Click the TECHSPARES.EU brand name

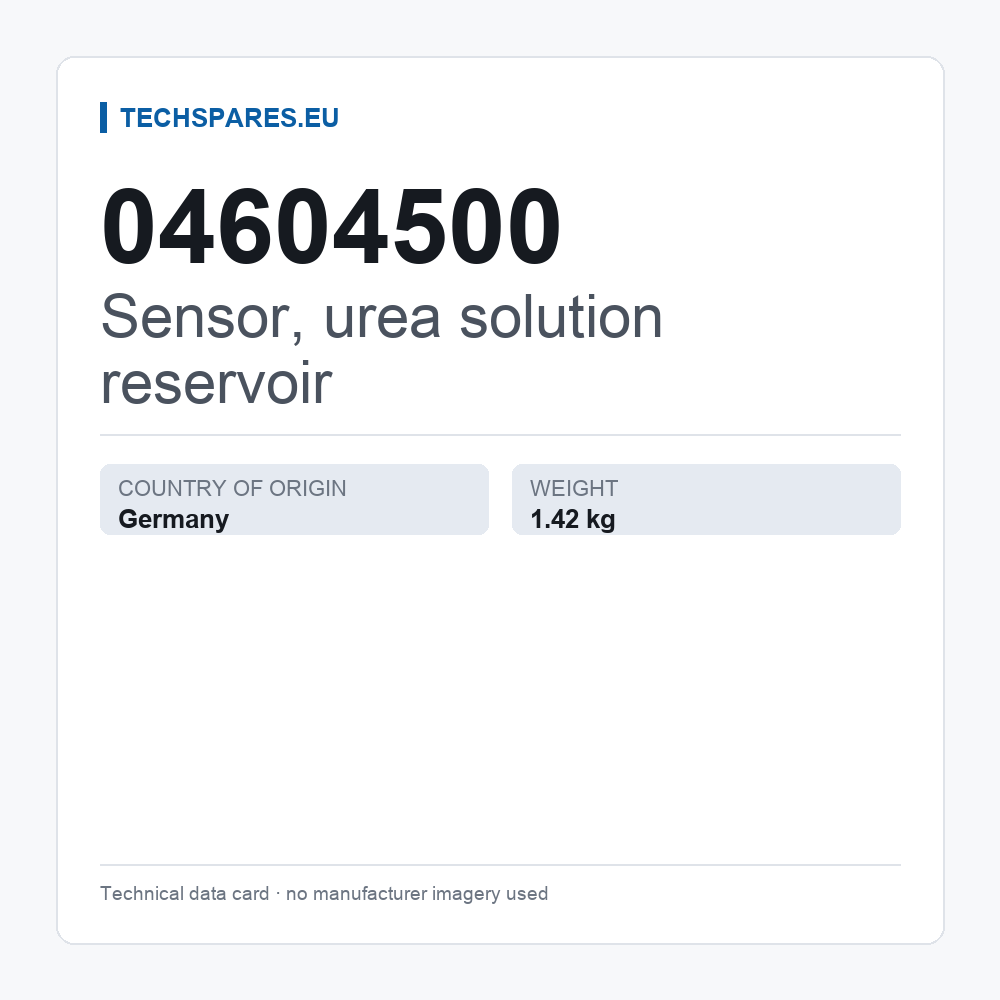229,118
